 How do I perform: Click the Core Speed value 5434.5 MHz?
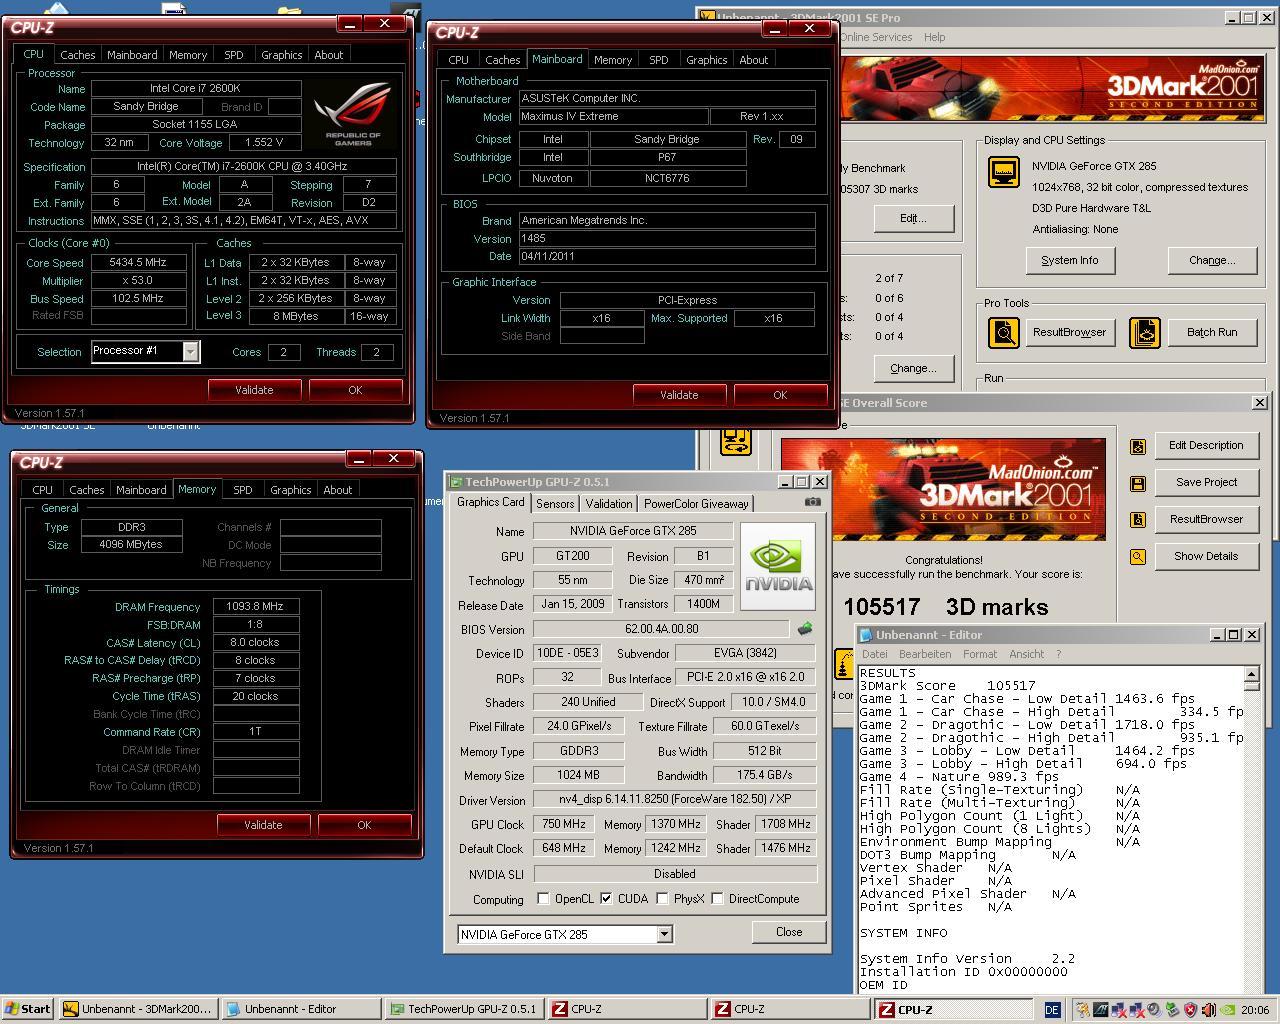pyautogui.click(x=138, y=262)
